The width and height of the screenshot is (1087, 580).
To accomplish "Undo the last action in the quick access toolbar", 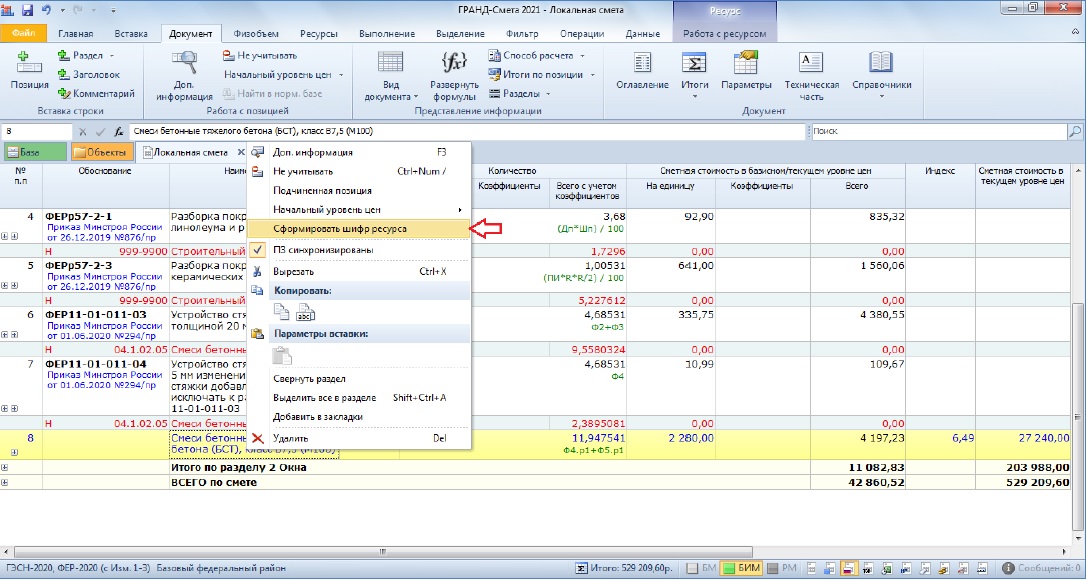I will click(46, 10).
